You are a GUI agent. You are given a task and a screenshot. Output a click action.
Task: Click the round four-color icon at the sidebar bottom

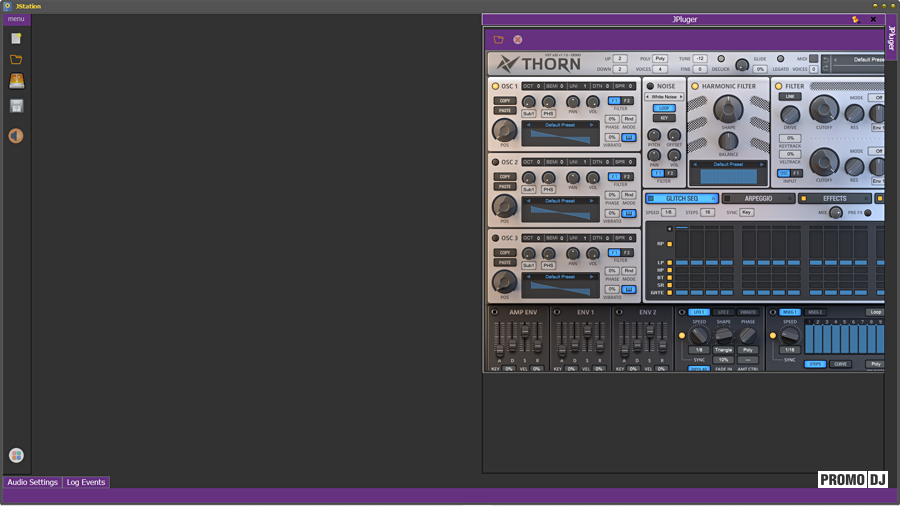16,455
